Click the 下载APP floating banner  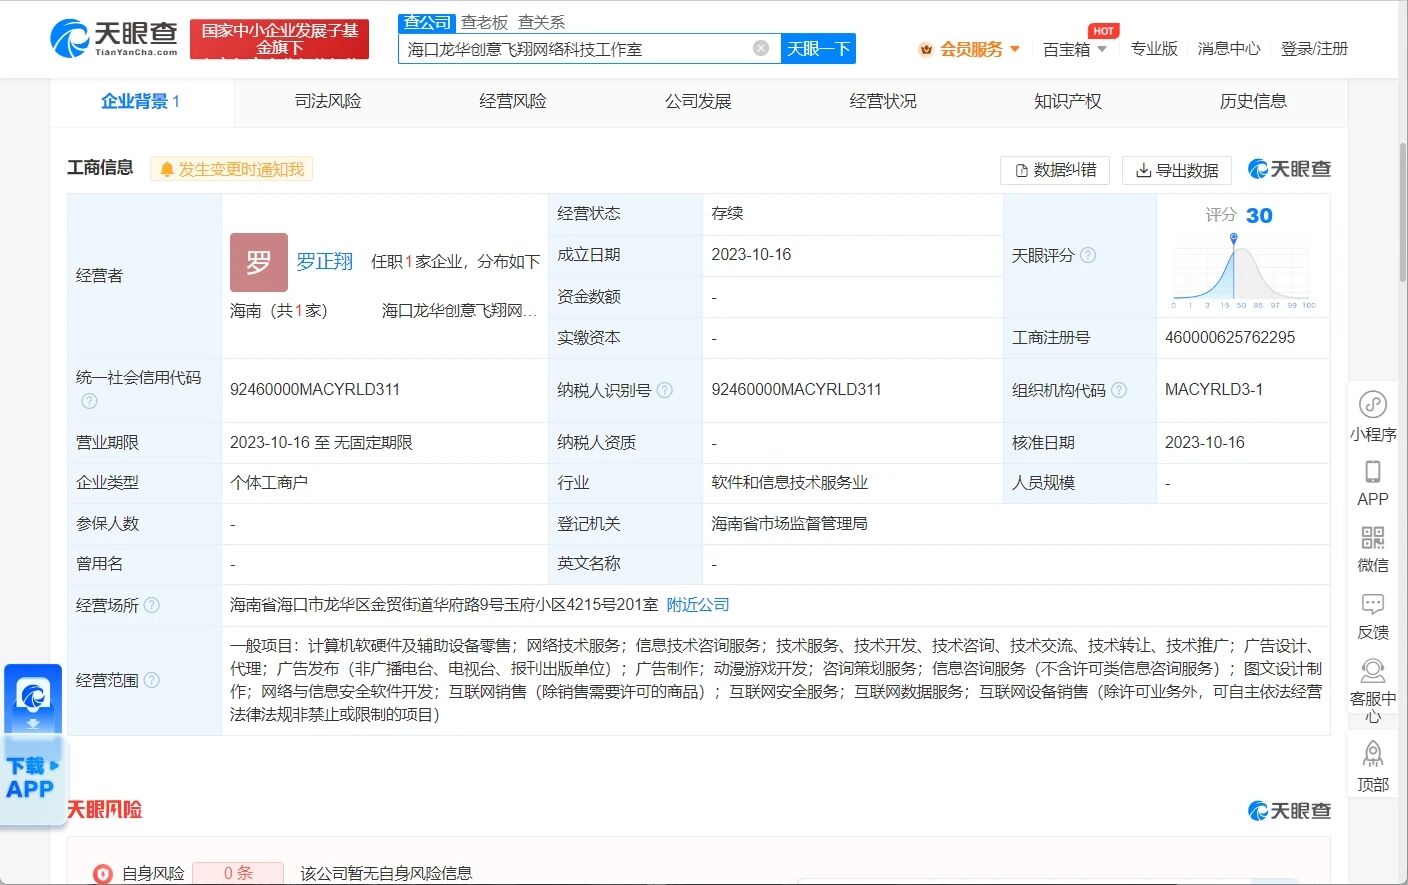pos(32,745)
